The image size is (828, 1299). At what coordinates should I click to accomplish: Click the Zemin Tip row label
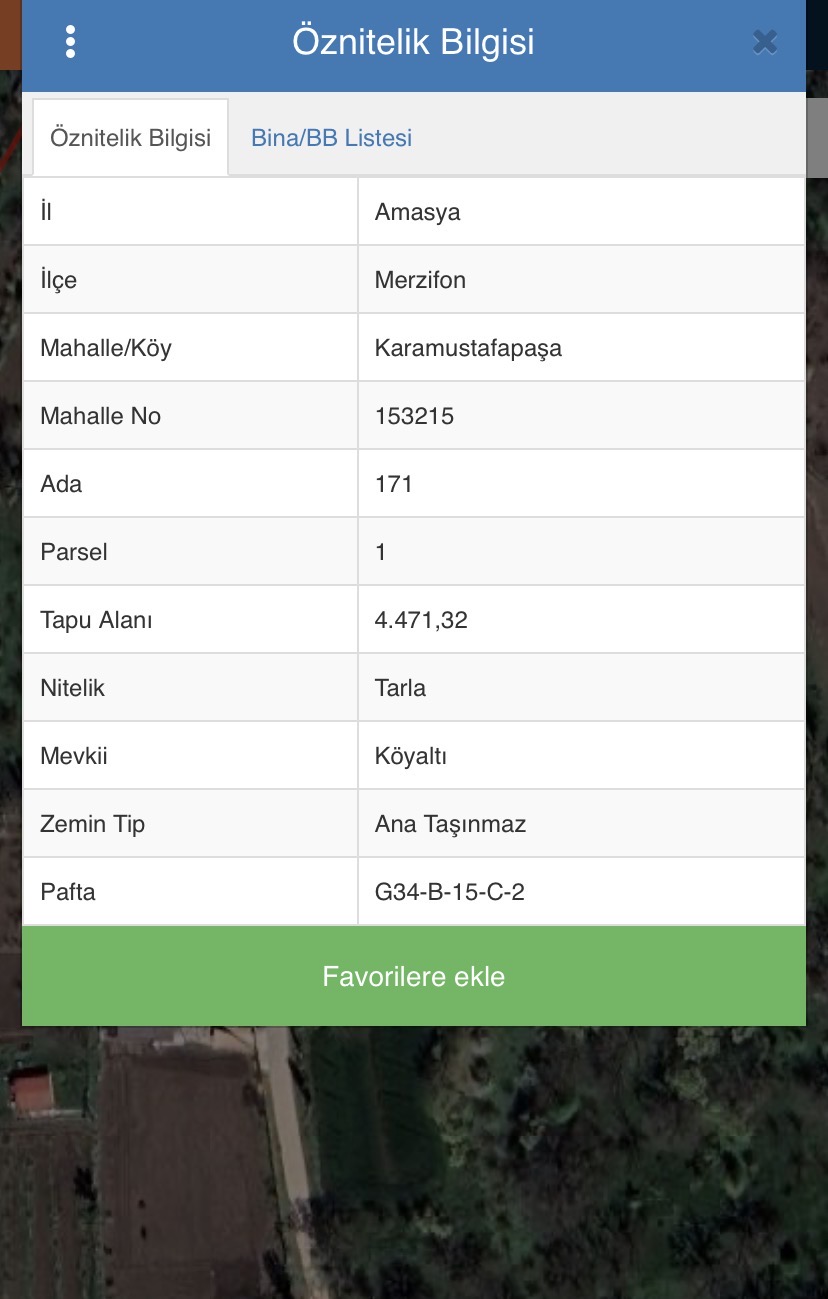click(93, 824)
